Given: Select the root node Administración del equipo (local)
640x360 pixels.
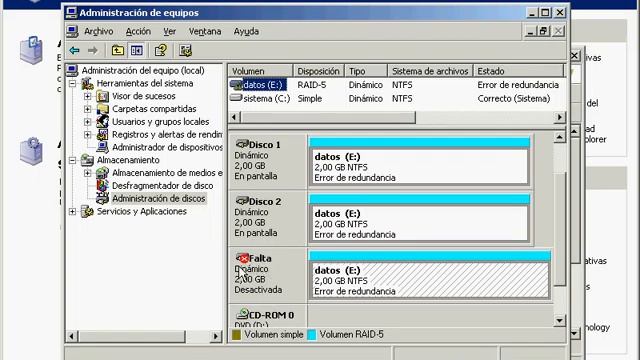Looking at the screenshot, I should tap(143, 71).
